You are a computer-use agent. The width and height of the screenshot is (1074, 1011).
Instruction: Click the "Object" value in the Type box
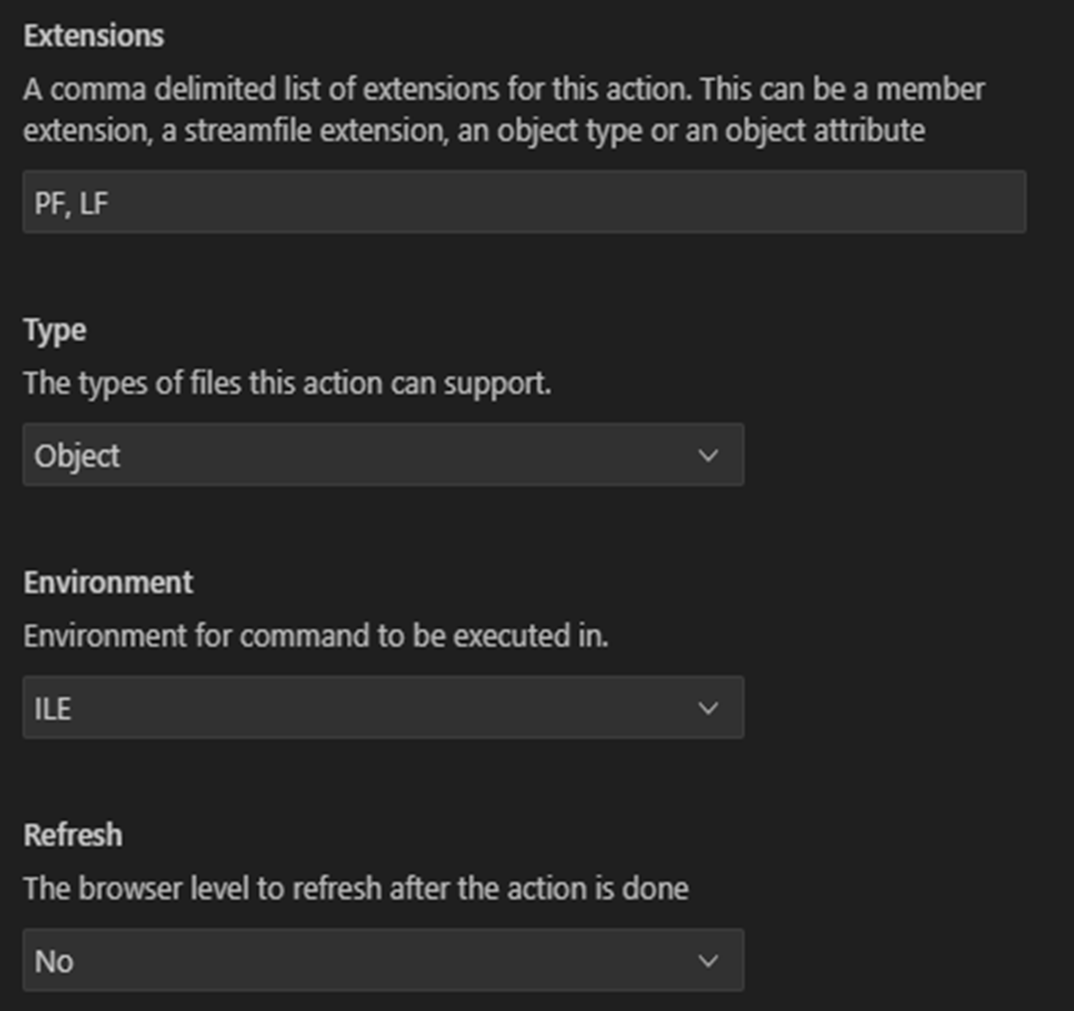tap(77, 456)
